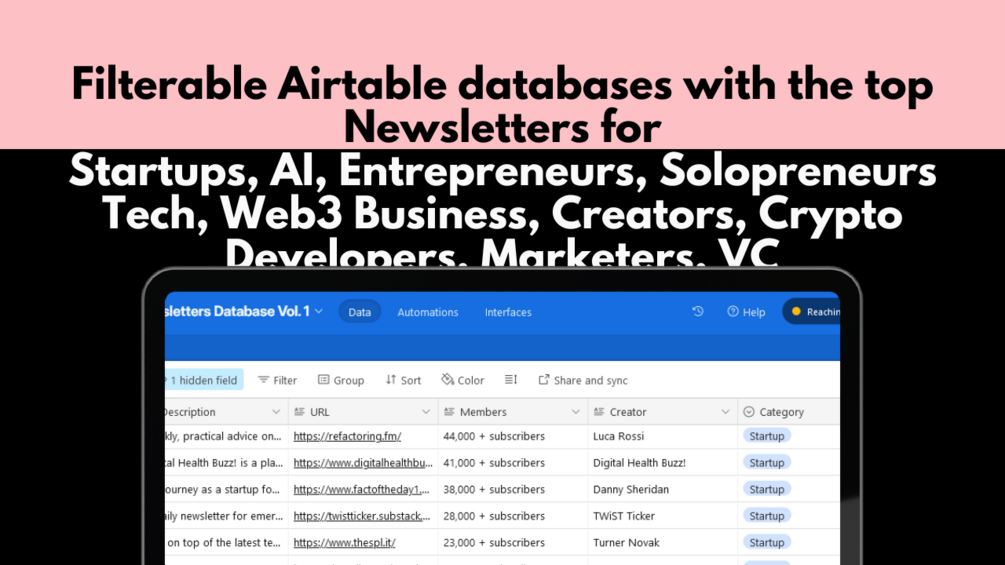Select the '23,000 + subscribers' cell
Screen dimensions: 1005x565
tap(513, 543)
